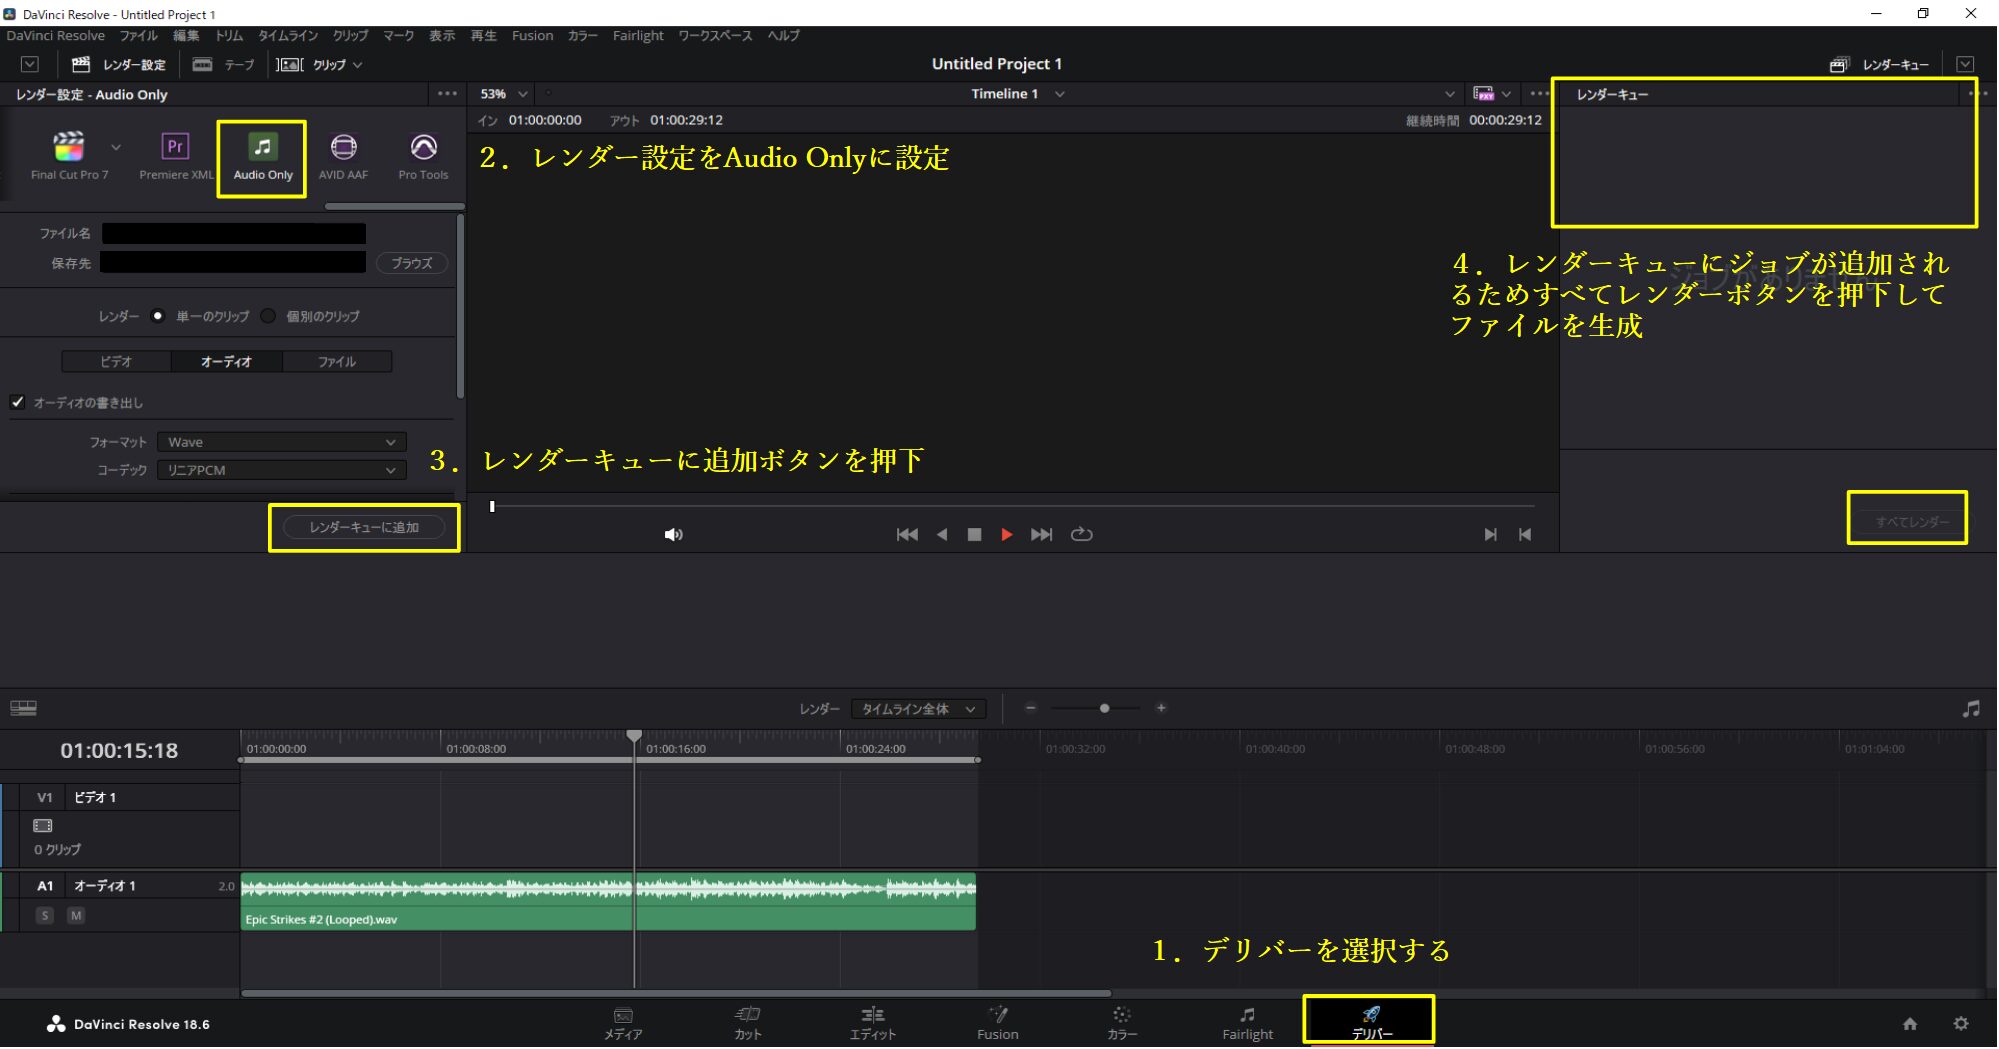This screenshot has width=1999, height=1049.
Task: Switch to the カラー page
Action: click(x=1121, y=1022)
